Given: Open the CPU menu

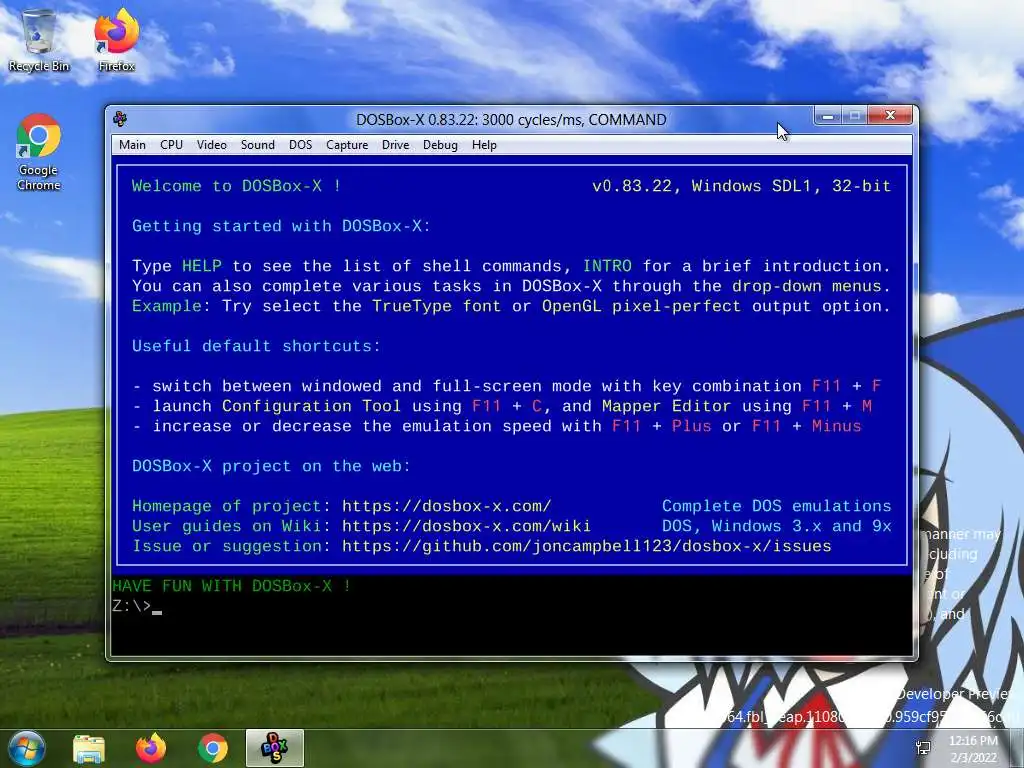Looking at the screenshot, I should [x=171, y=145].
